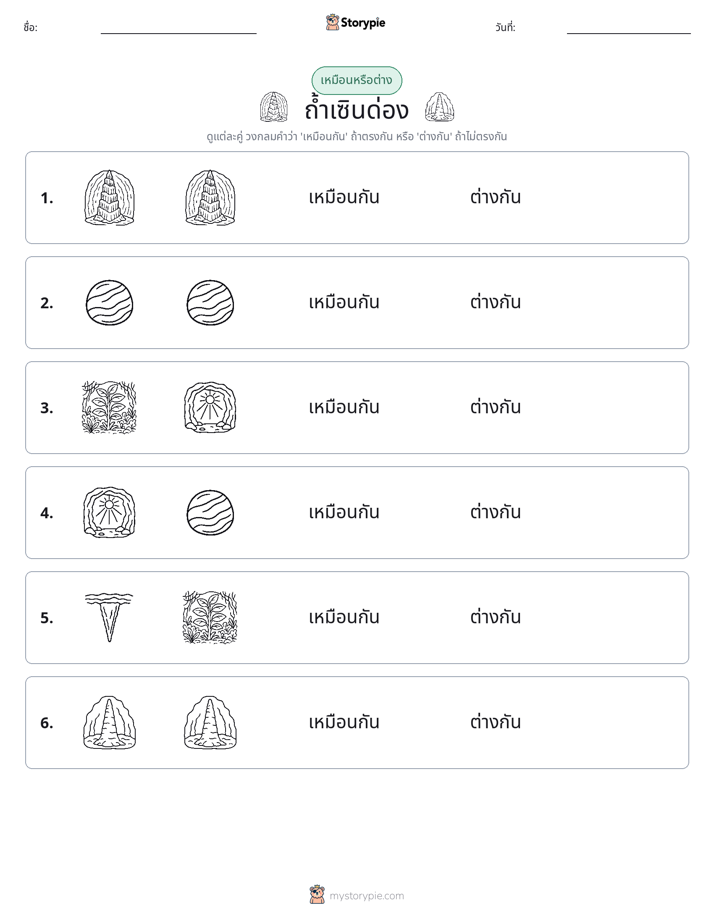Click the jungle plant image in row 5

pyautogui.click(x=210, y=617)
